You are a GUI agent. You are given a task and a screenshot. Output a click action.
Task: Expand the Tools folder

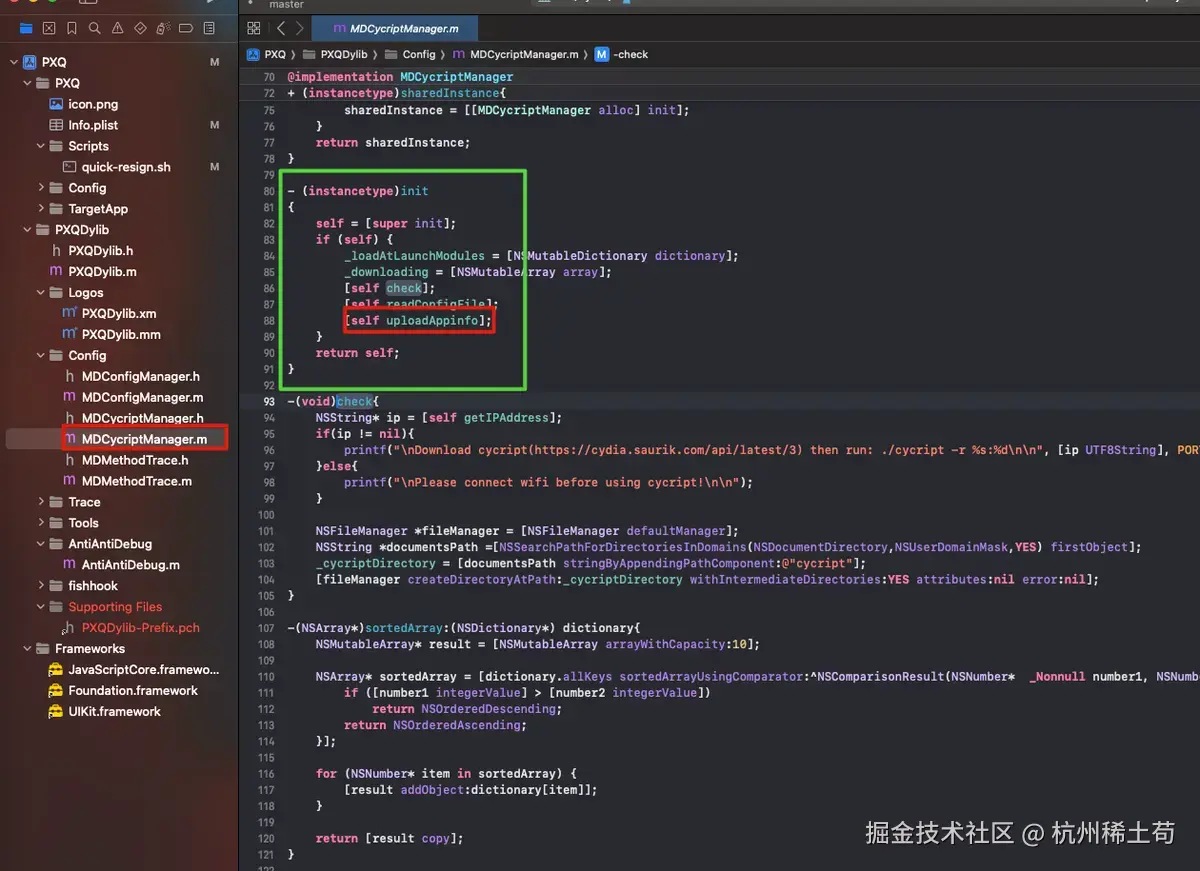41,523
